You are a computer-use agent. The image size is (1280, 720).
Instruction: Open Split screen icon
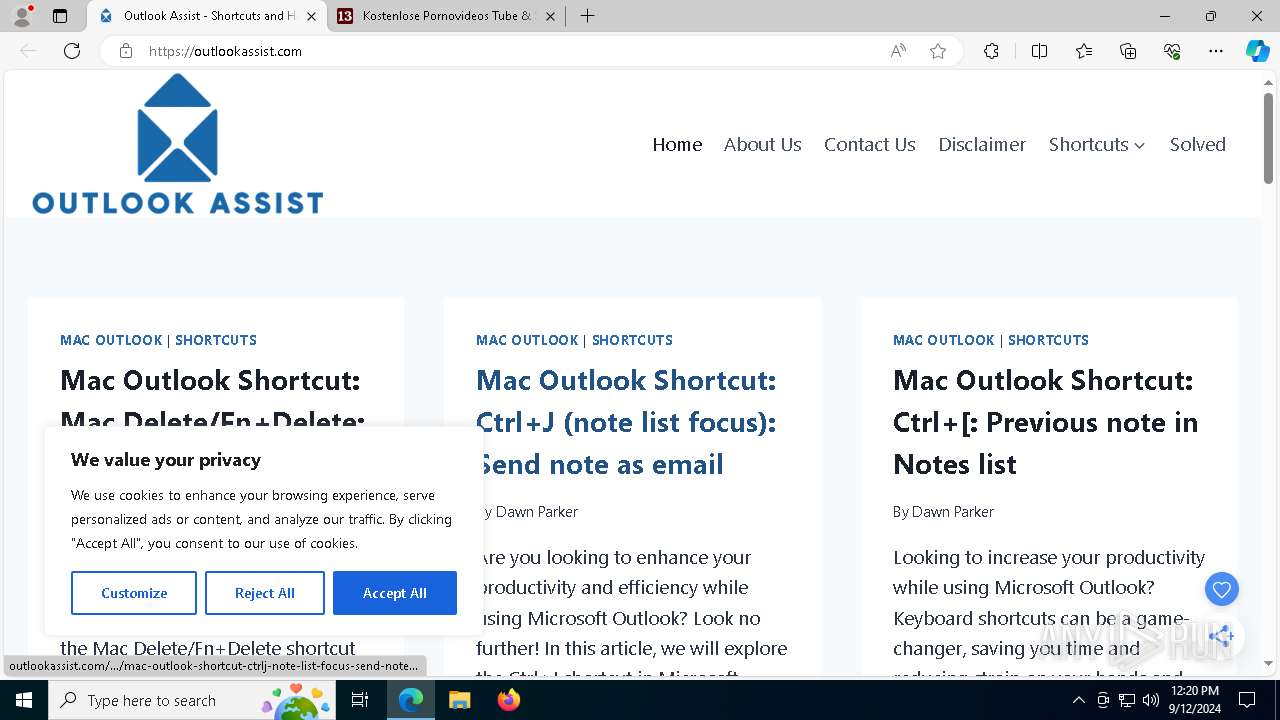tap(1039, 51)
